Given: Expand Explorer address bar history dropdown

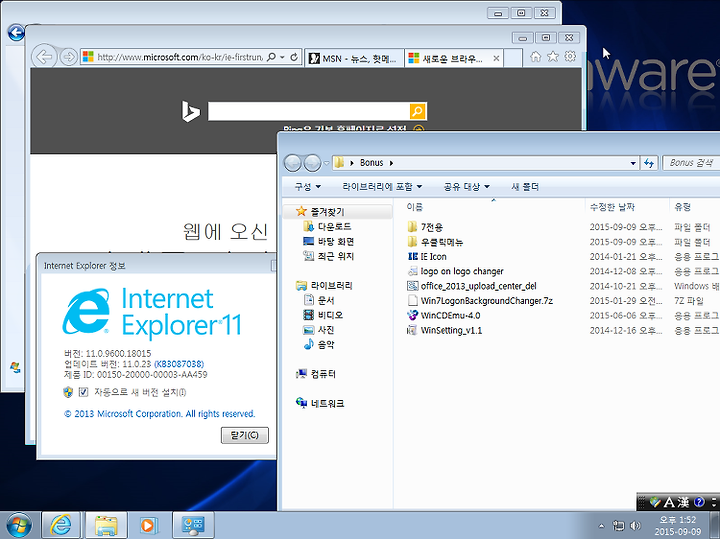Looking at the screenshot, I should (633, 163).
